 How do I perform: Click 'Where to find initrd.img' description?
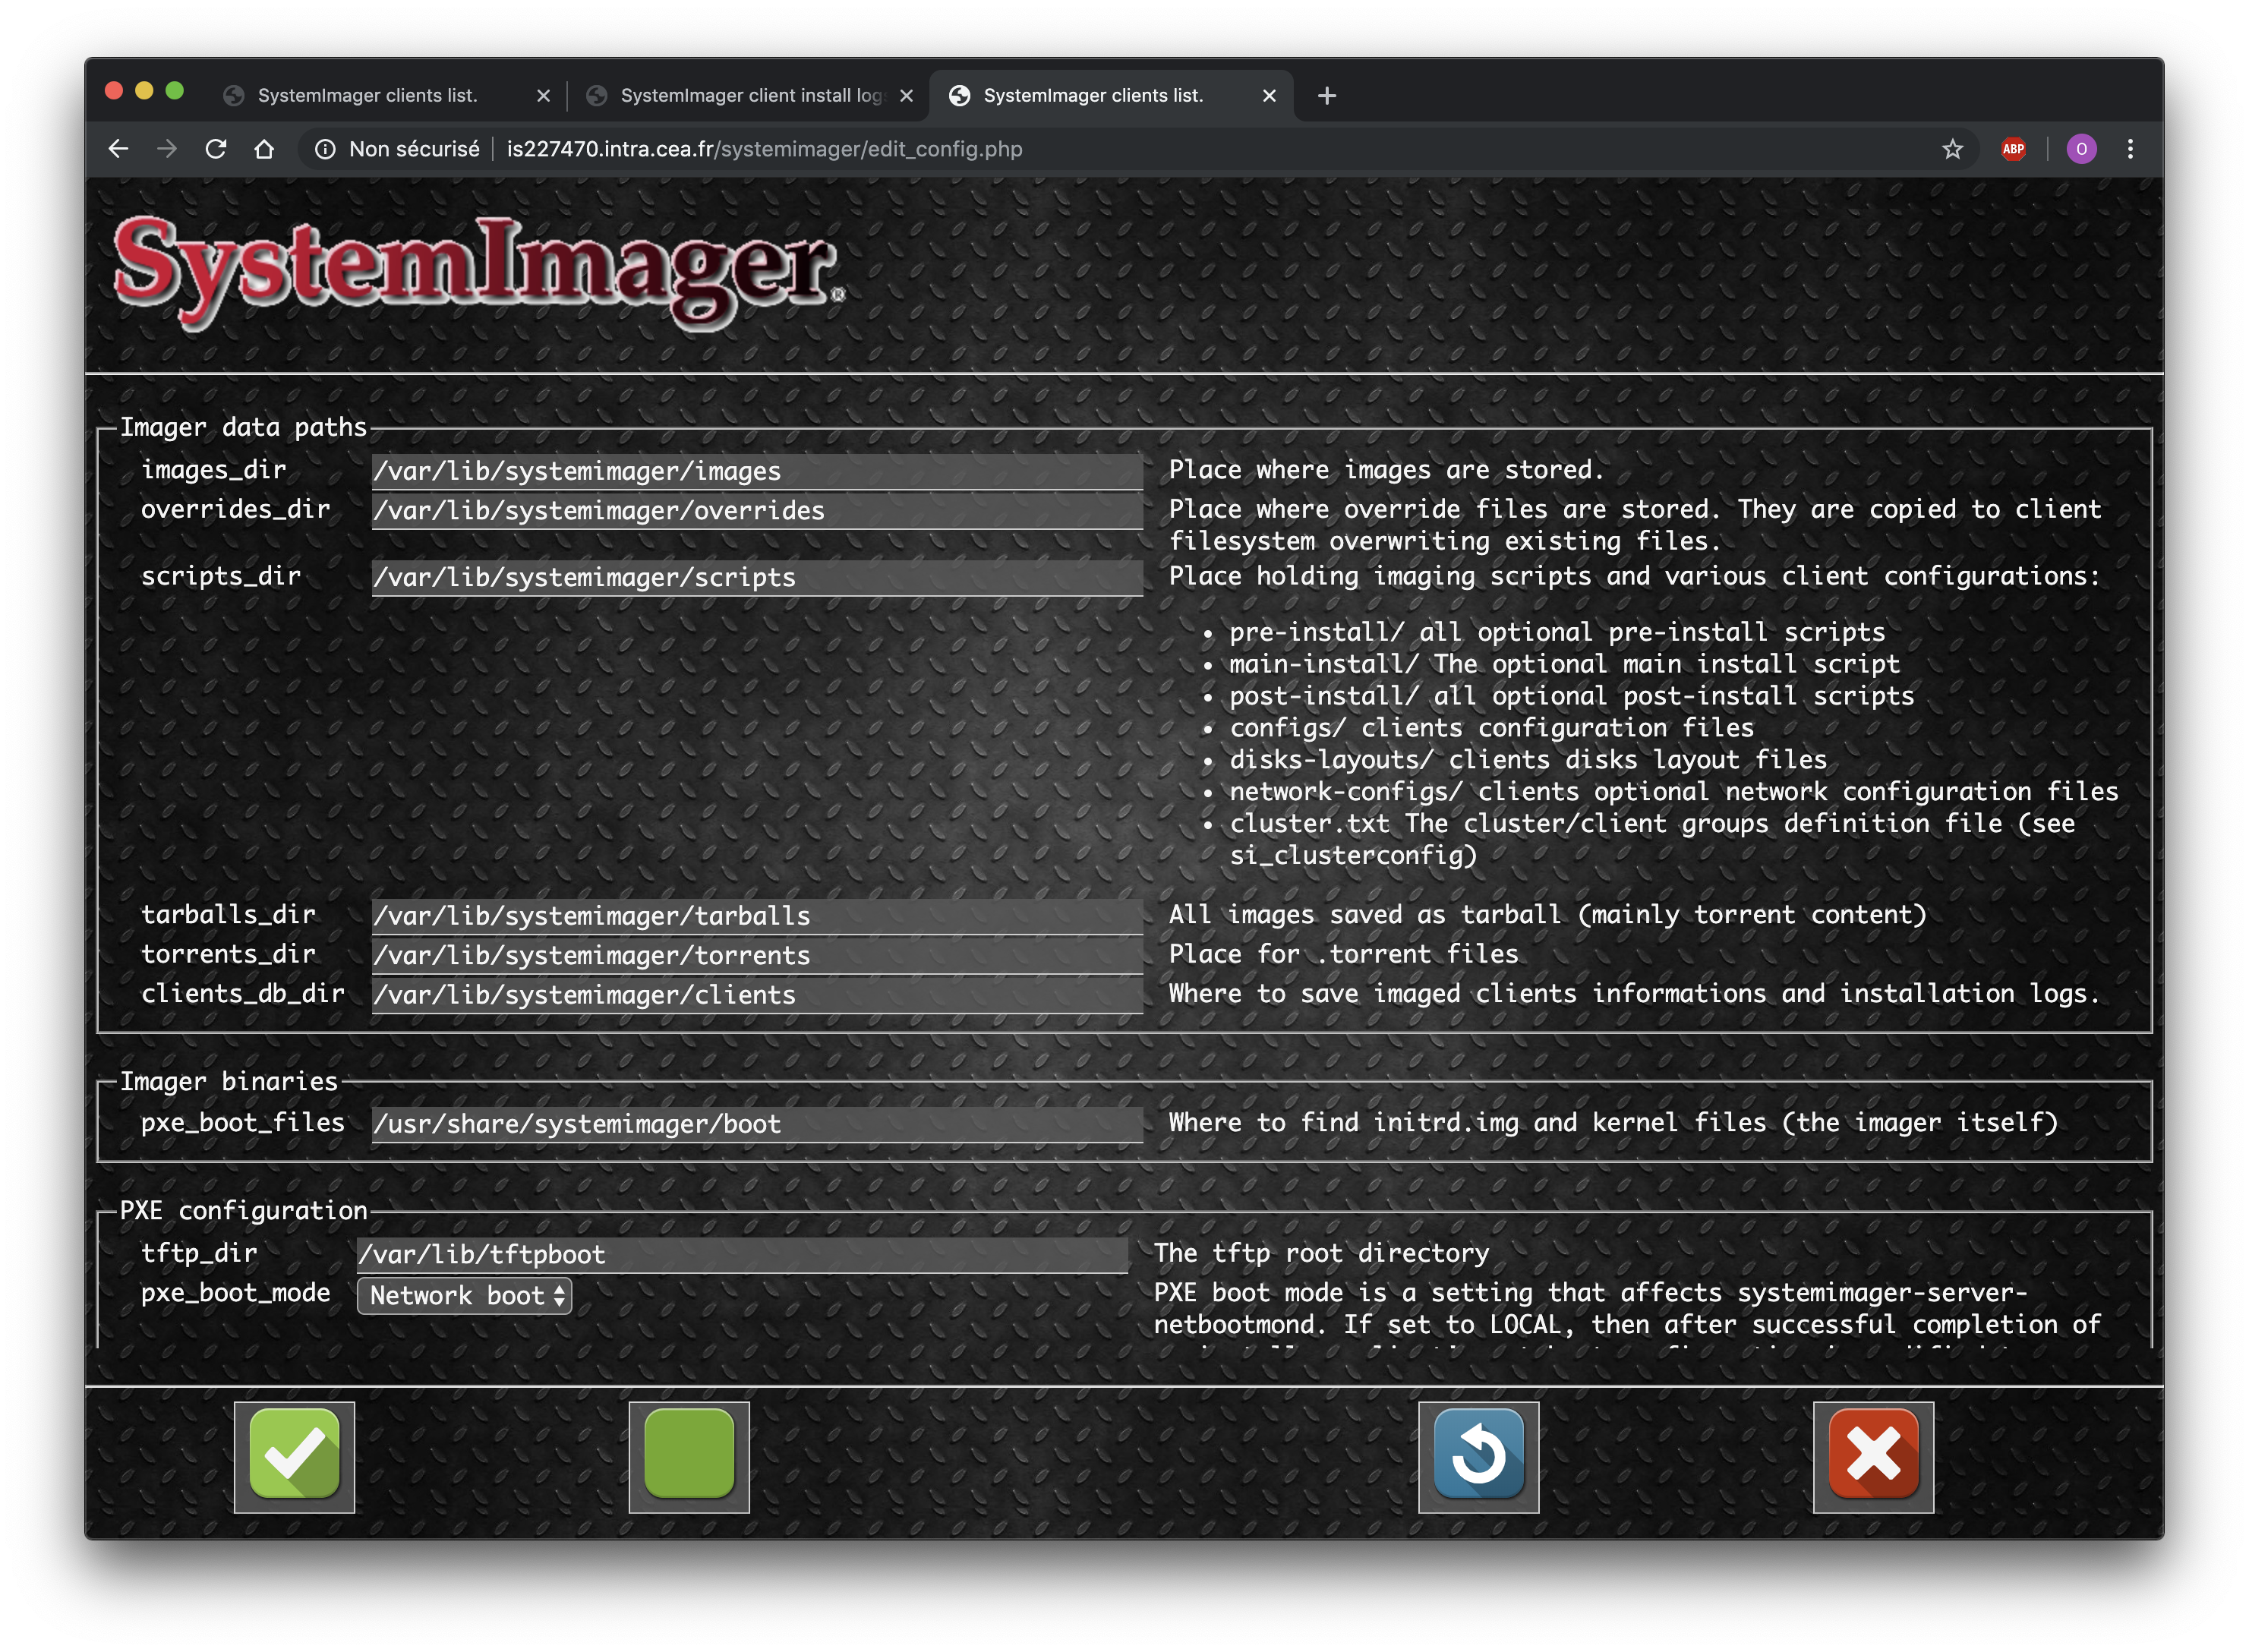pos(1613,1123)
